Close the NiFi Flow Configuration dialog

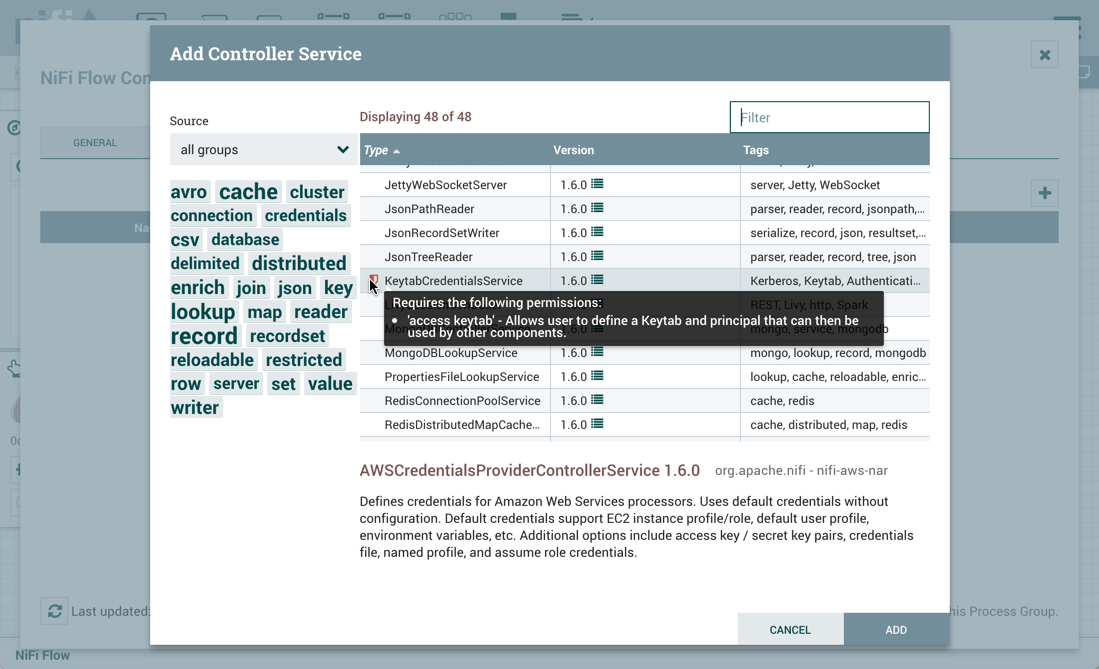pyautogui.click(x=1044, y=55)
